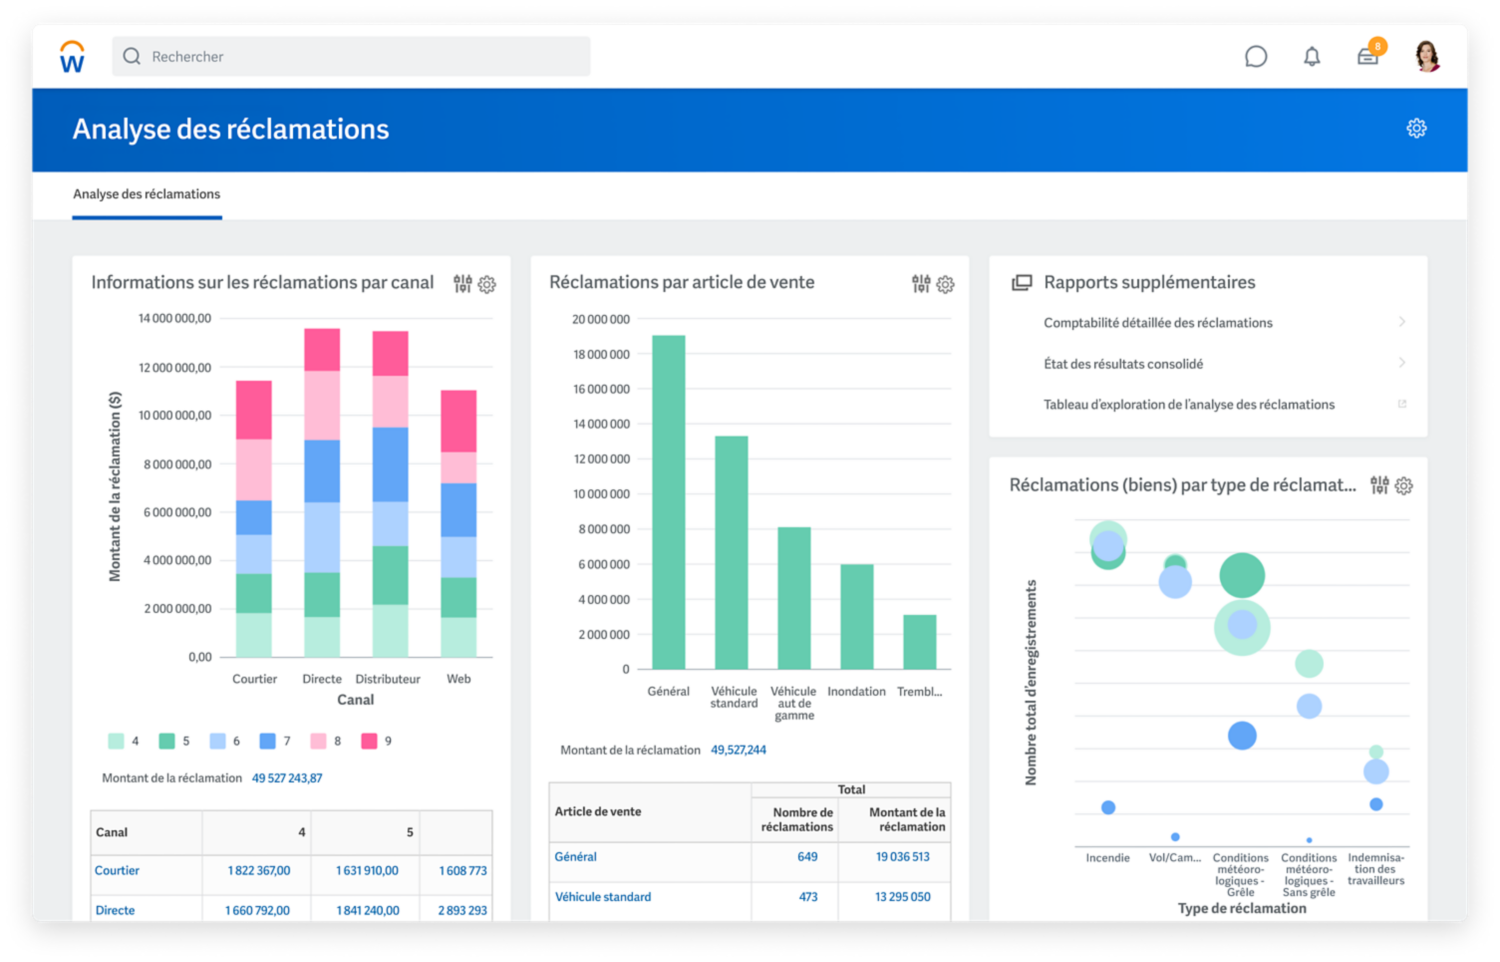
Task: Open filter sliders icon for réclamations par canal
Action: tap(462, 284)
